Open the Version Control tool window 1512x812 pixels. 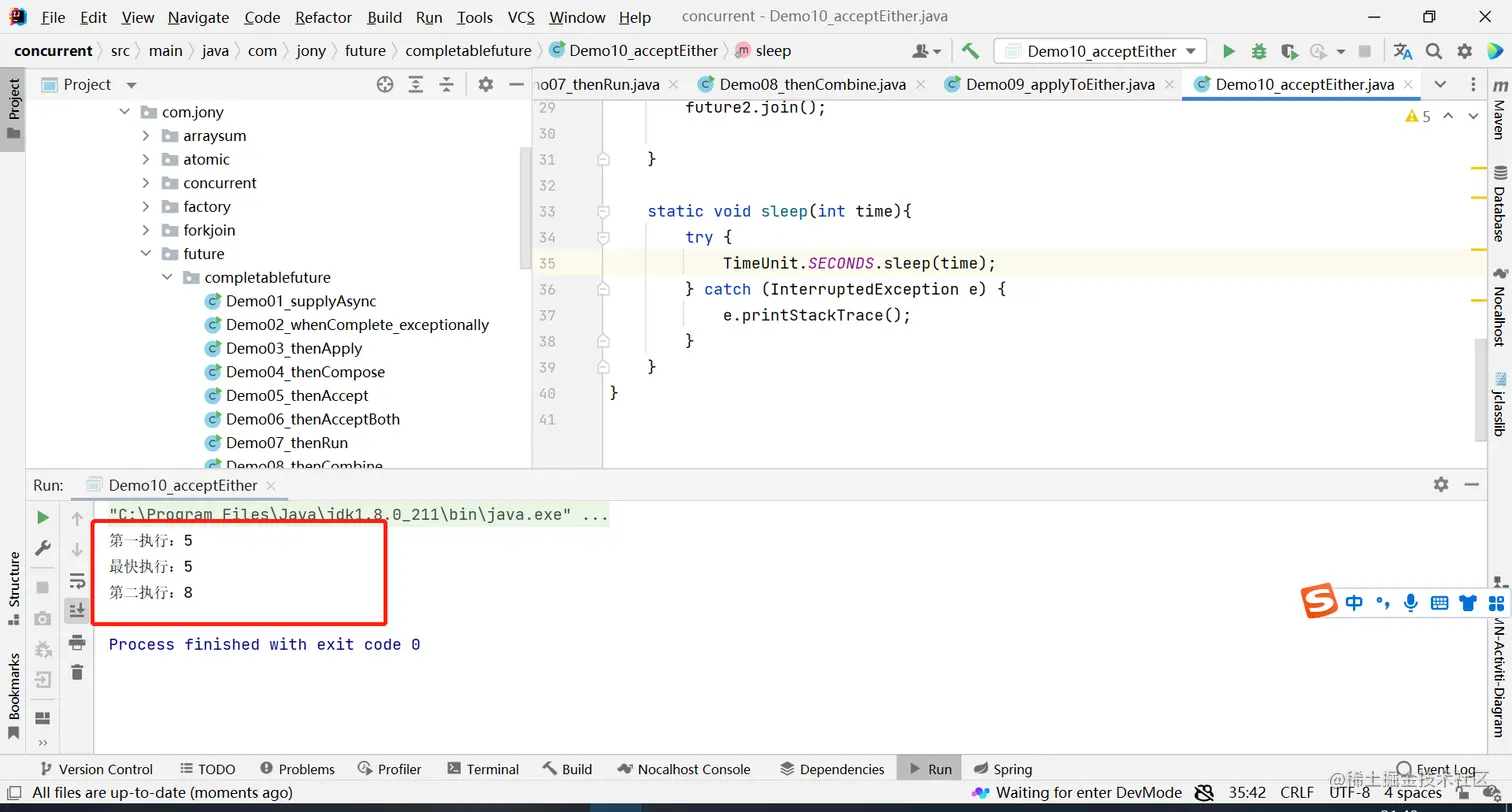point(96,769)
